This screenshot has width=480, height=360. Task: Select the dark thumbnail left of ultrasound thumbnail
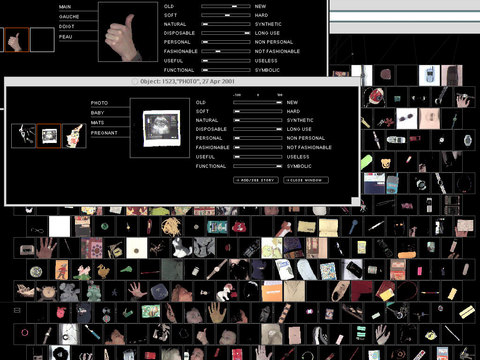tap(23, 136)
